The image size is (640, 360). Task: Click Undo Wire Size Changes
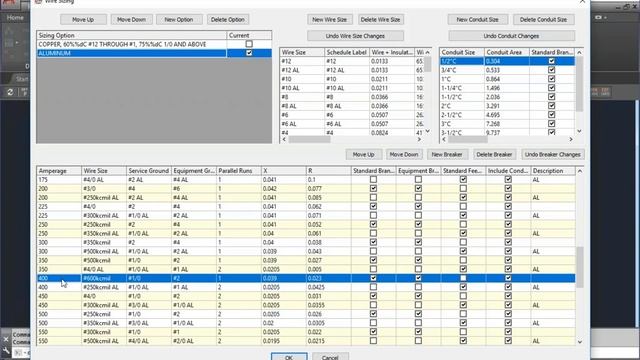[355, 36]
